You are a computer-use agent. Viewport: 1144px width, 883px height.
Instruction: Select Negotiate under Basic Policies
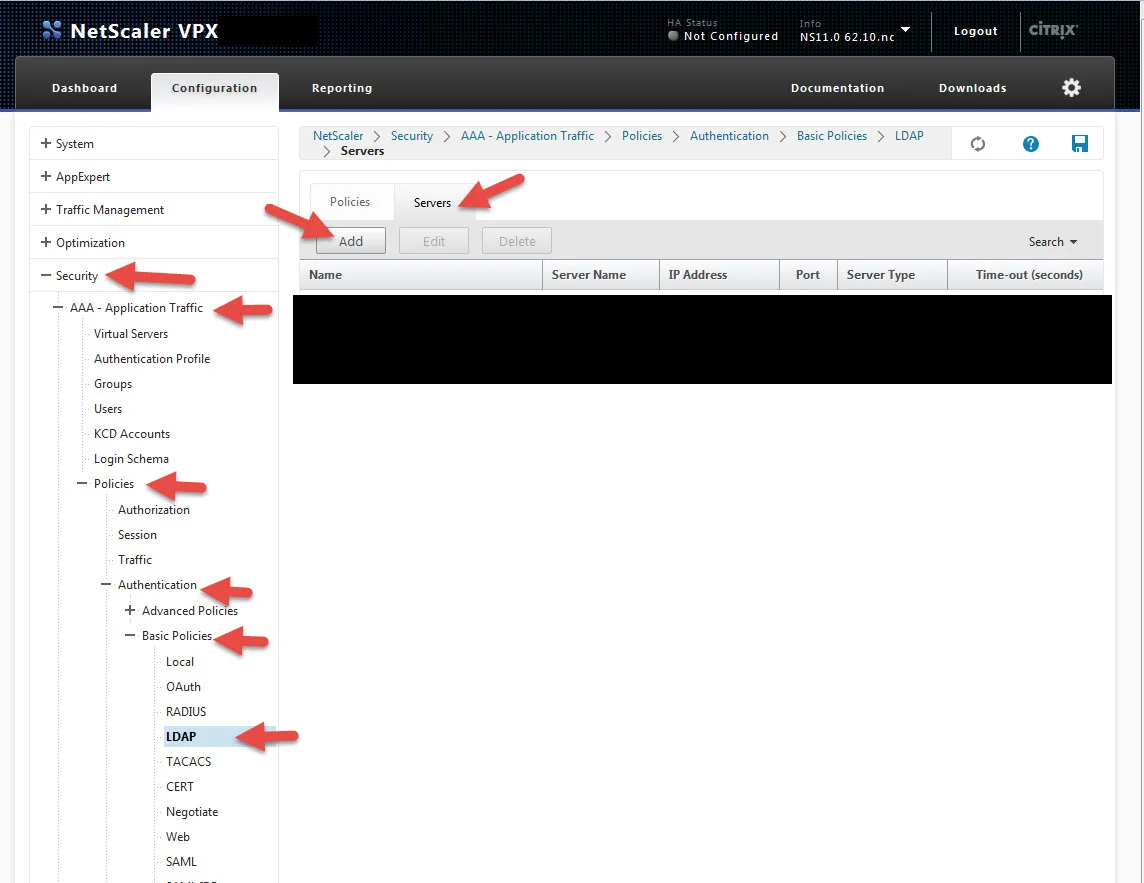click(x=192, y=811)
